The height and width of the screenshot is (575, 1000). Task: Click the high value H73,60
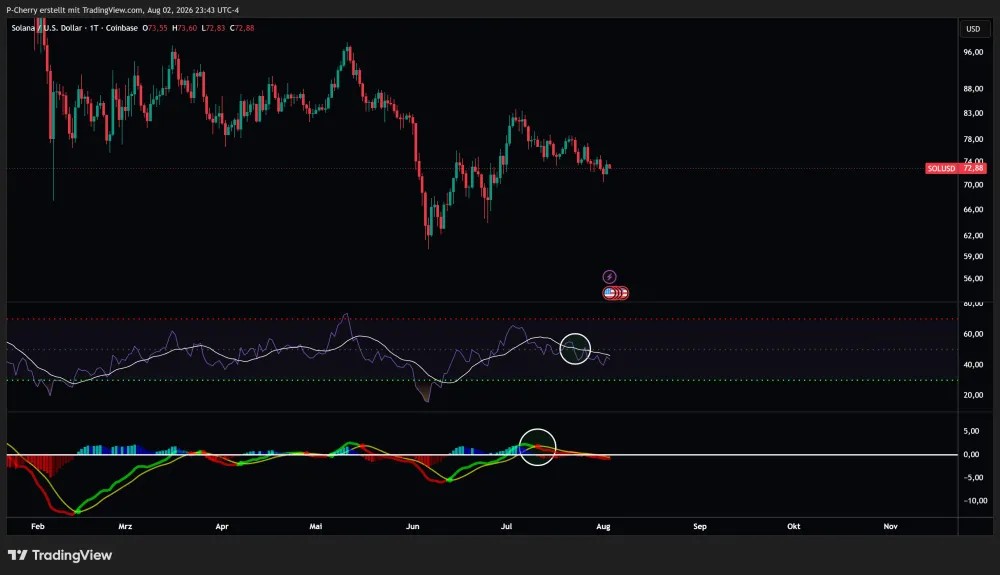[184, 28]
